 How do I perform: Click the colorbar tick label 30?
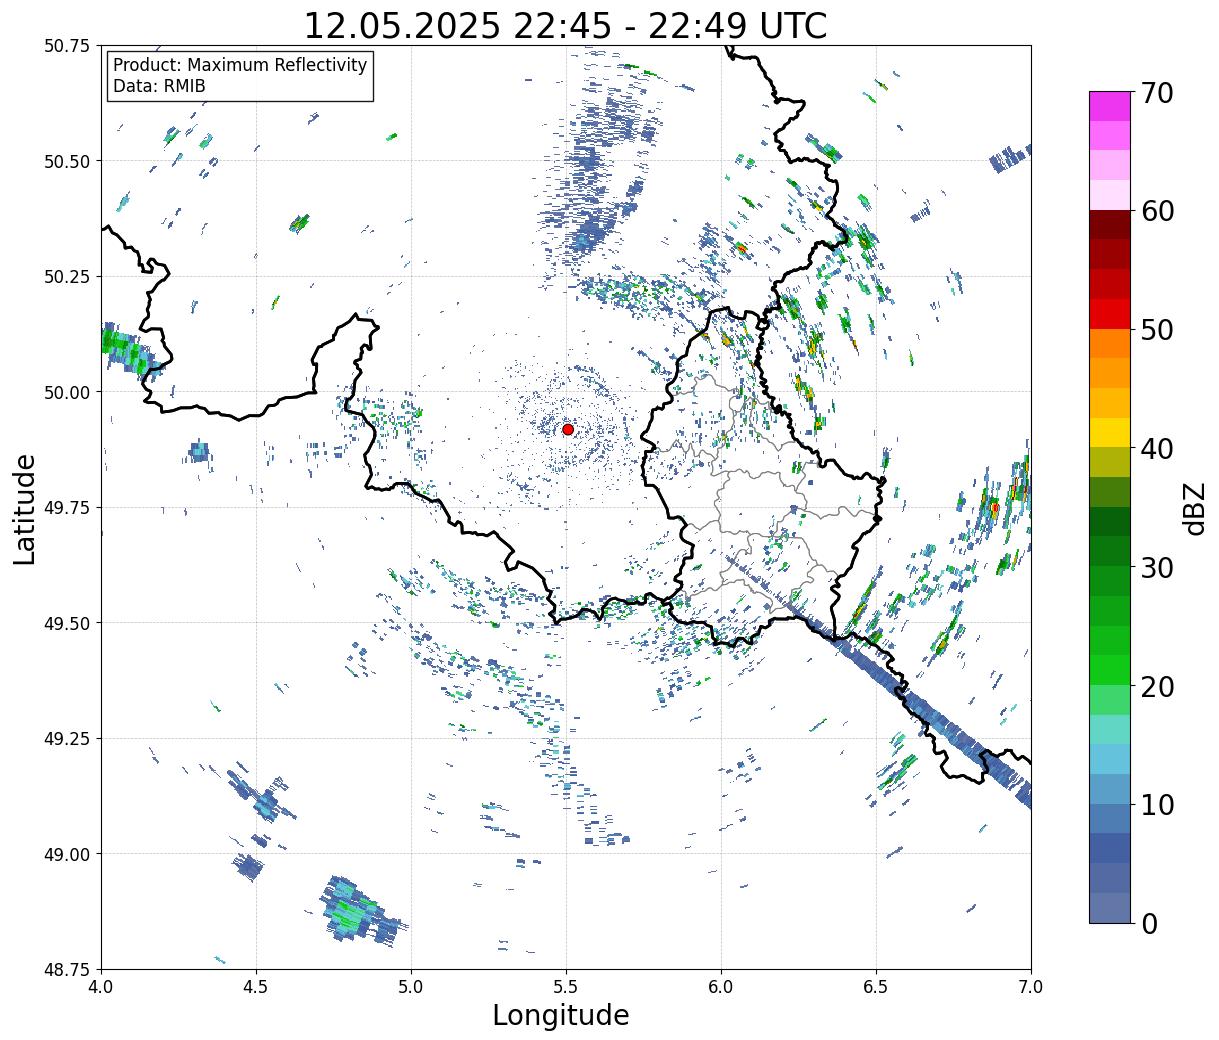1156,568
